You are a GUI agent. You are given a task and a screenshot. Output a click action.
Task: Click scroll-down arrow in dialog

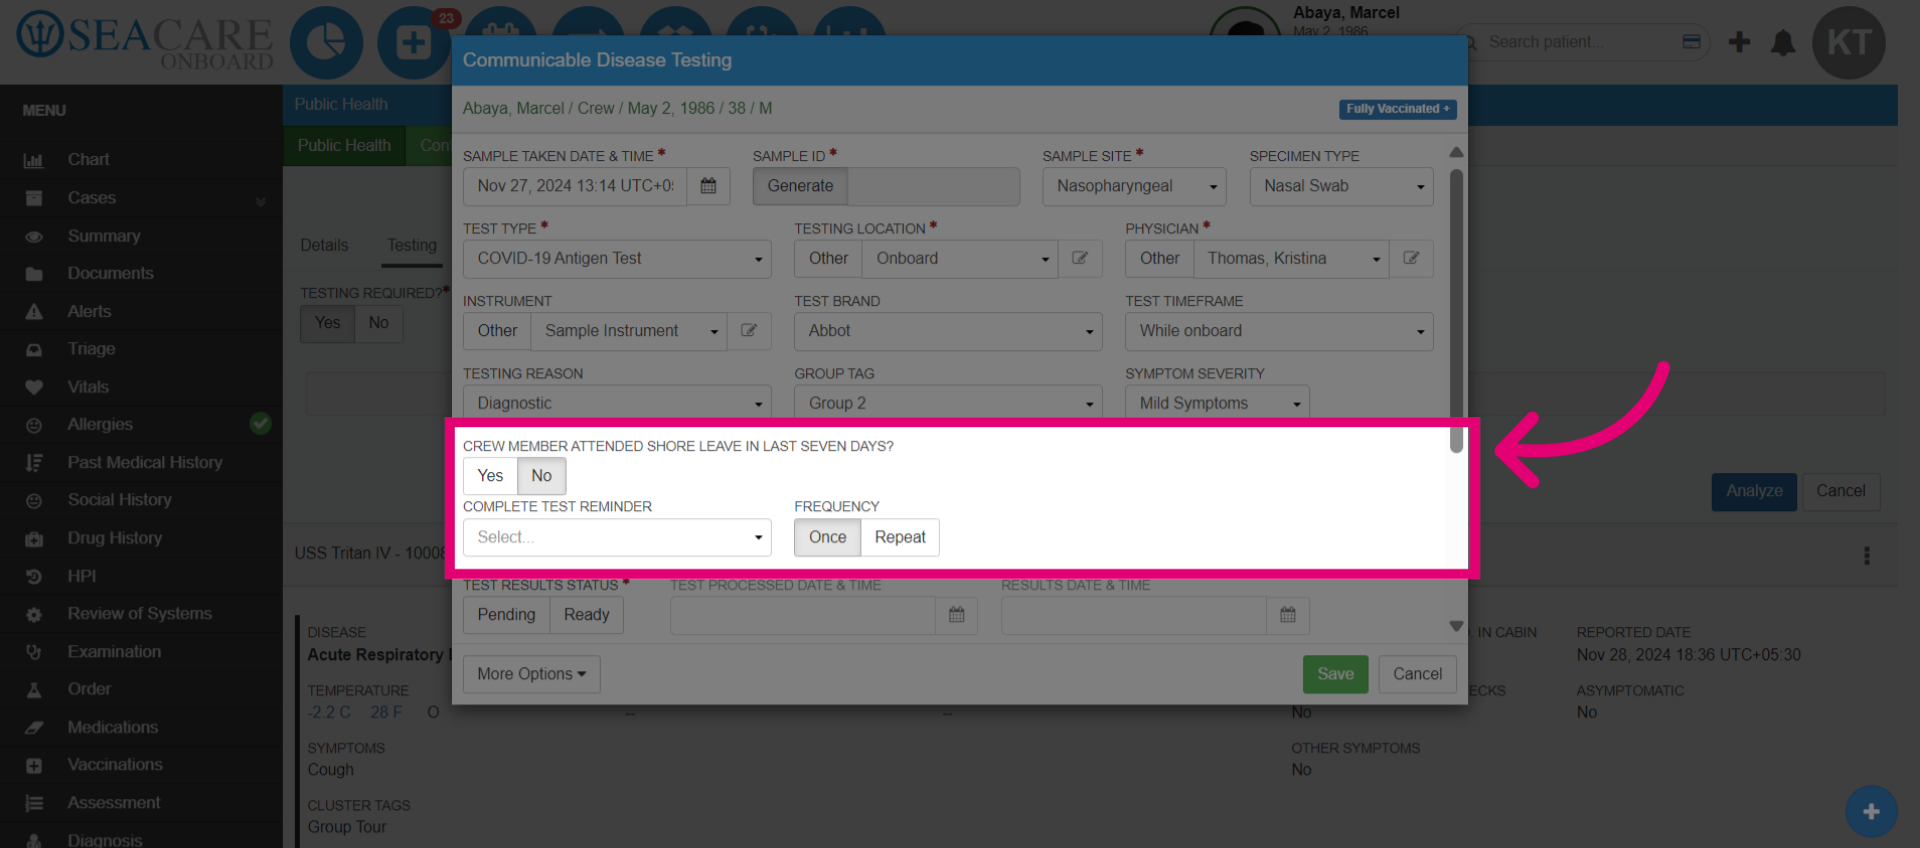tap(1456, 626)
